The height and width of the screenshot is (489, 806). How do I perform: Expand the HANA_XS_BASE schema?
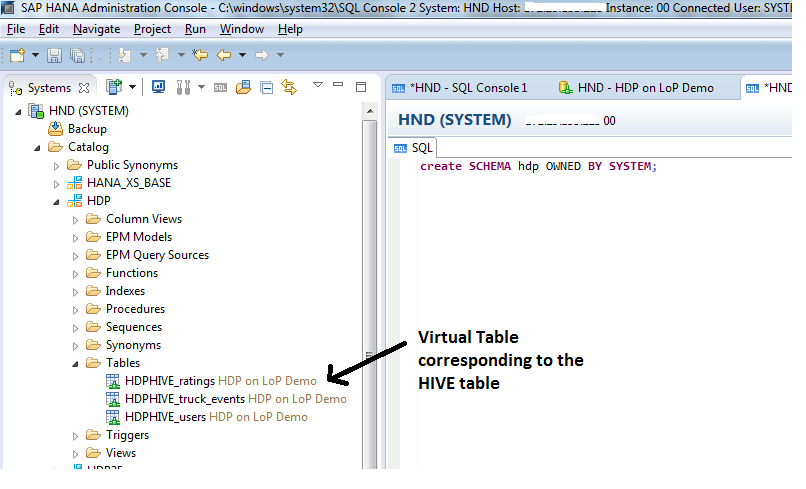56,183
